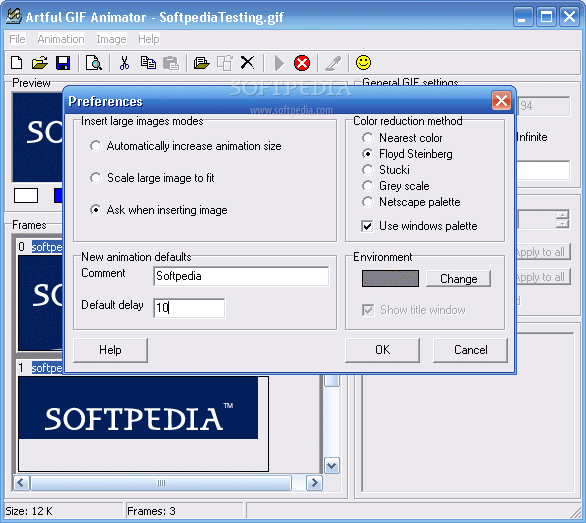Cut with the scissors icon

coord(124,63)
